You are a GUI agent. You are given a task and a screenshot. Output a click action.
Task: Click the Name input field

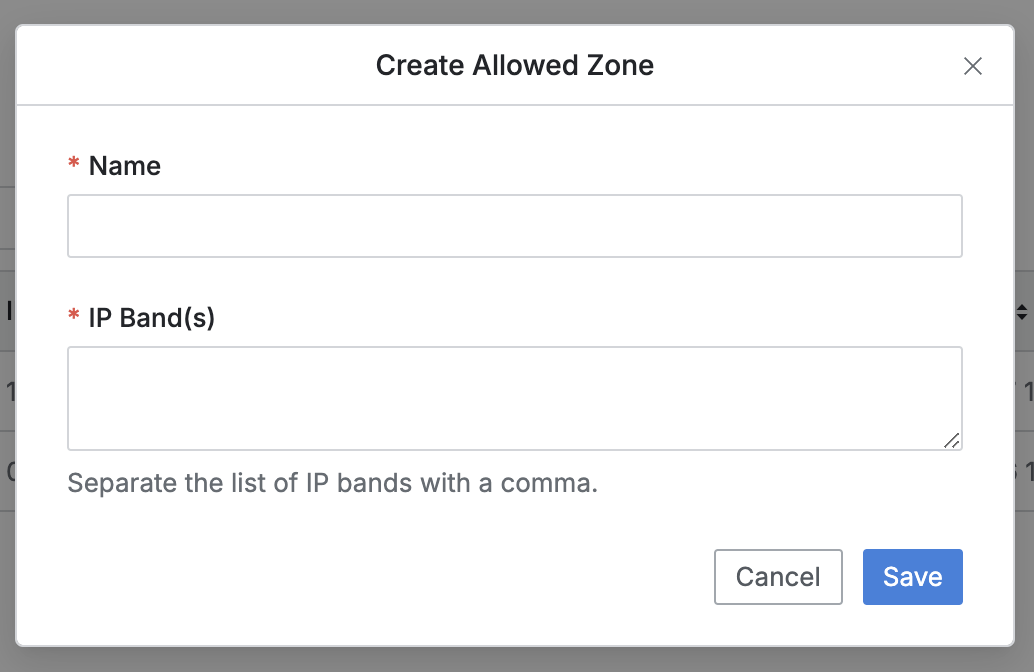(x=514, y=226)
